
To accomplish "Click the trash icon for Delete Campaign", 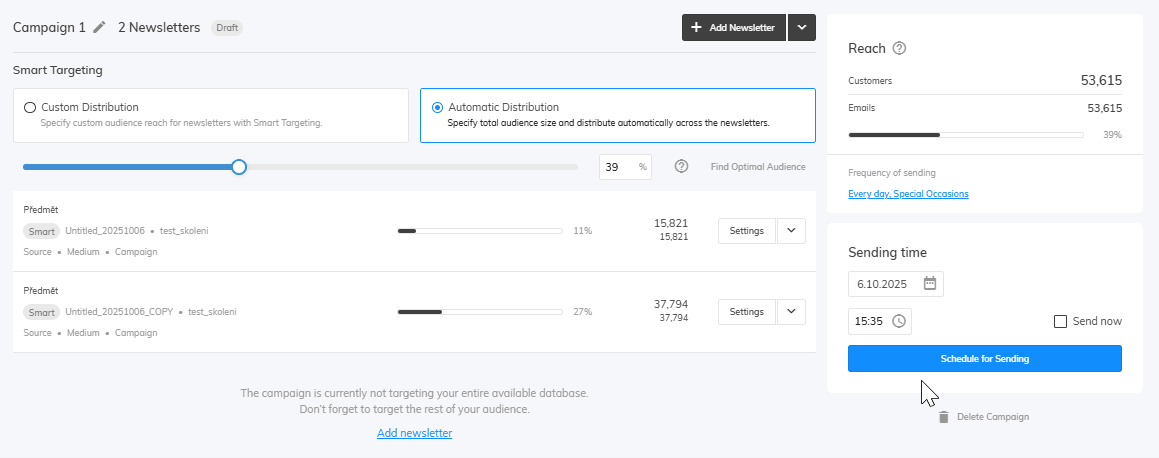I will 943,417.
